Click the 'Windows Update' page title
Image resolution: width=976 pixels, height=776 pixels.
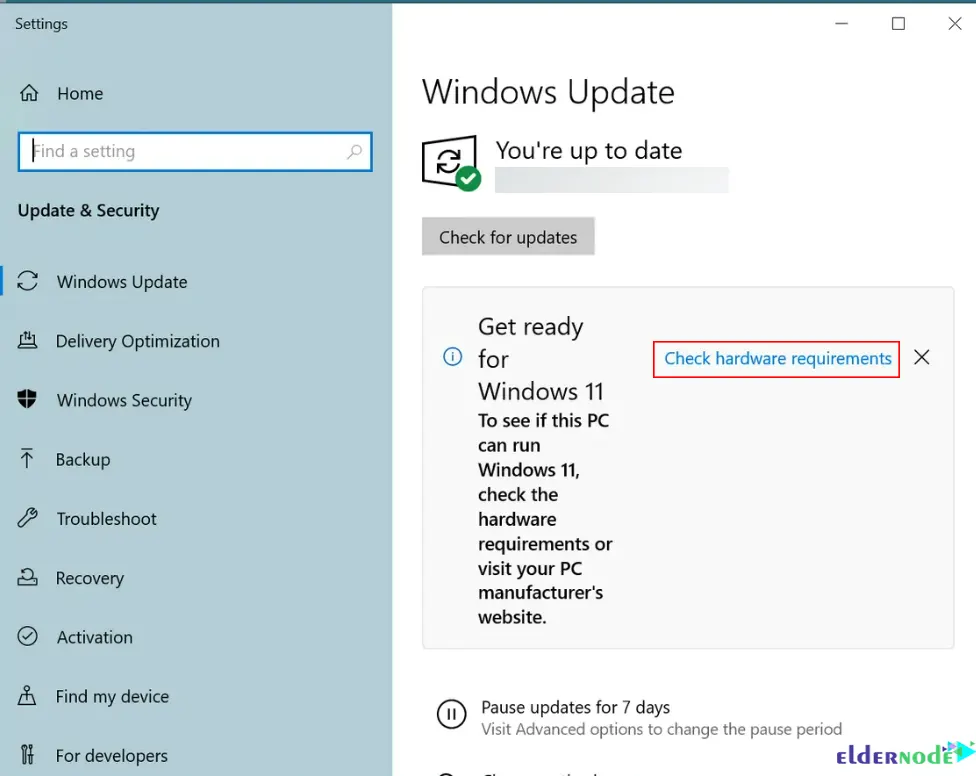(x=548, y=92)
